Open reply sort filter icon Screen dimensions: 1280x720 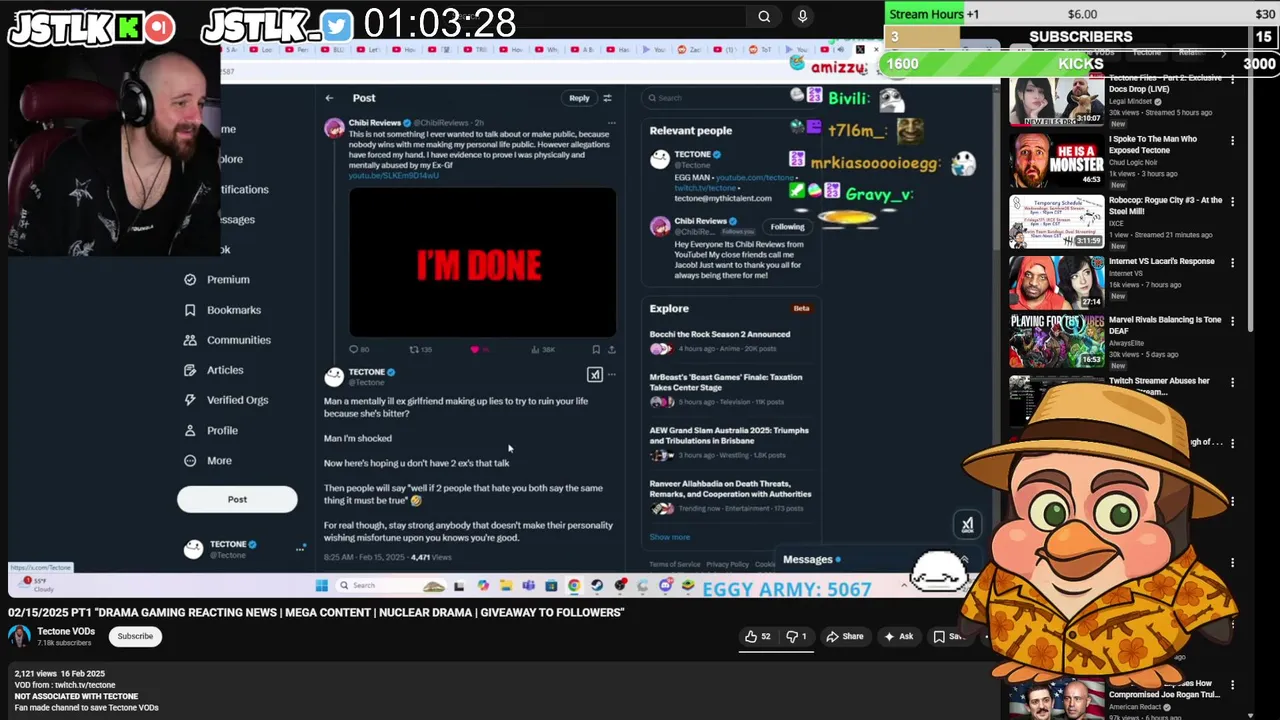click(x=607, y=98)
